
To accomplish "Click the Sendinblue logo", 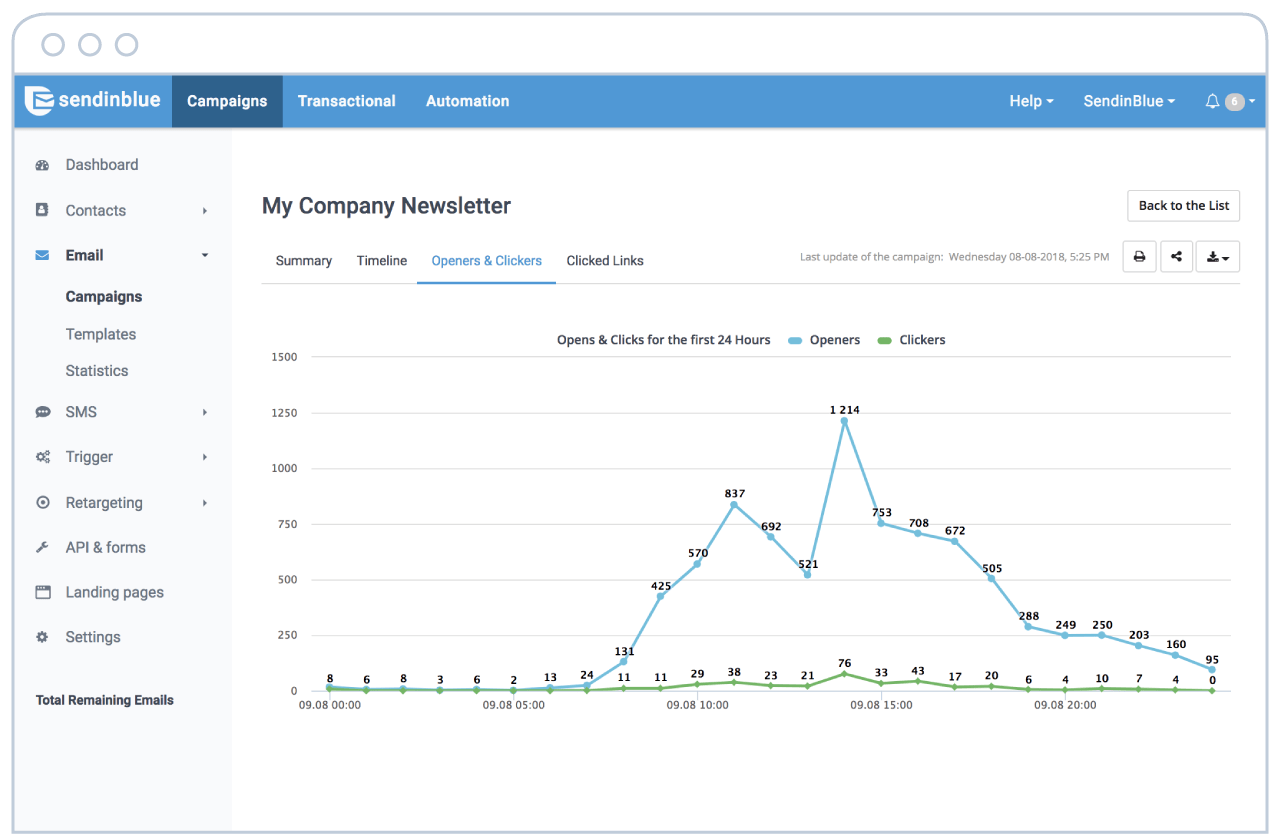I will (x=93, y=100).
